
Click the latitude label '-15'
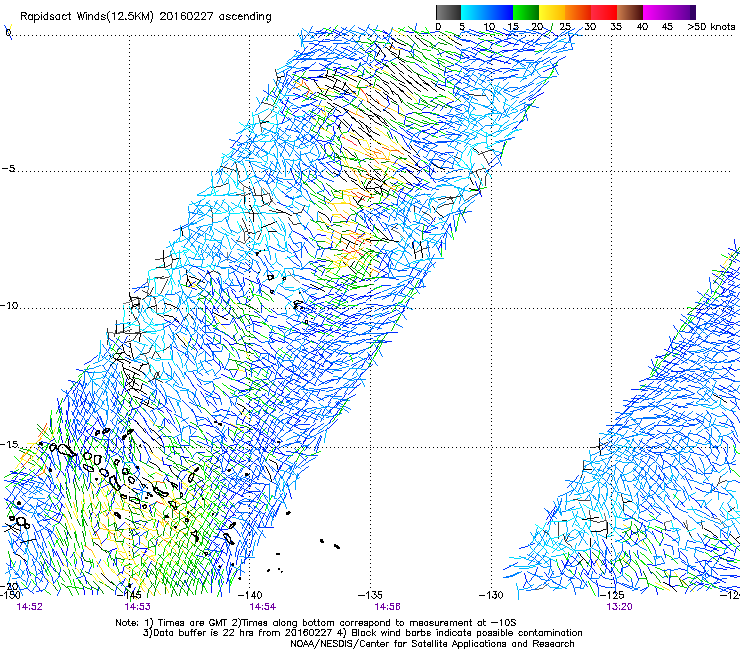point(9,444)
